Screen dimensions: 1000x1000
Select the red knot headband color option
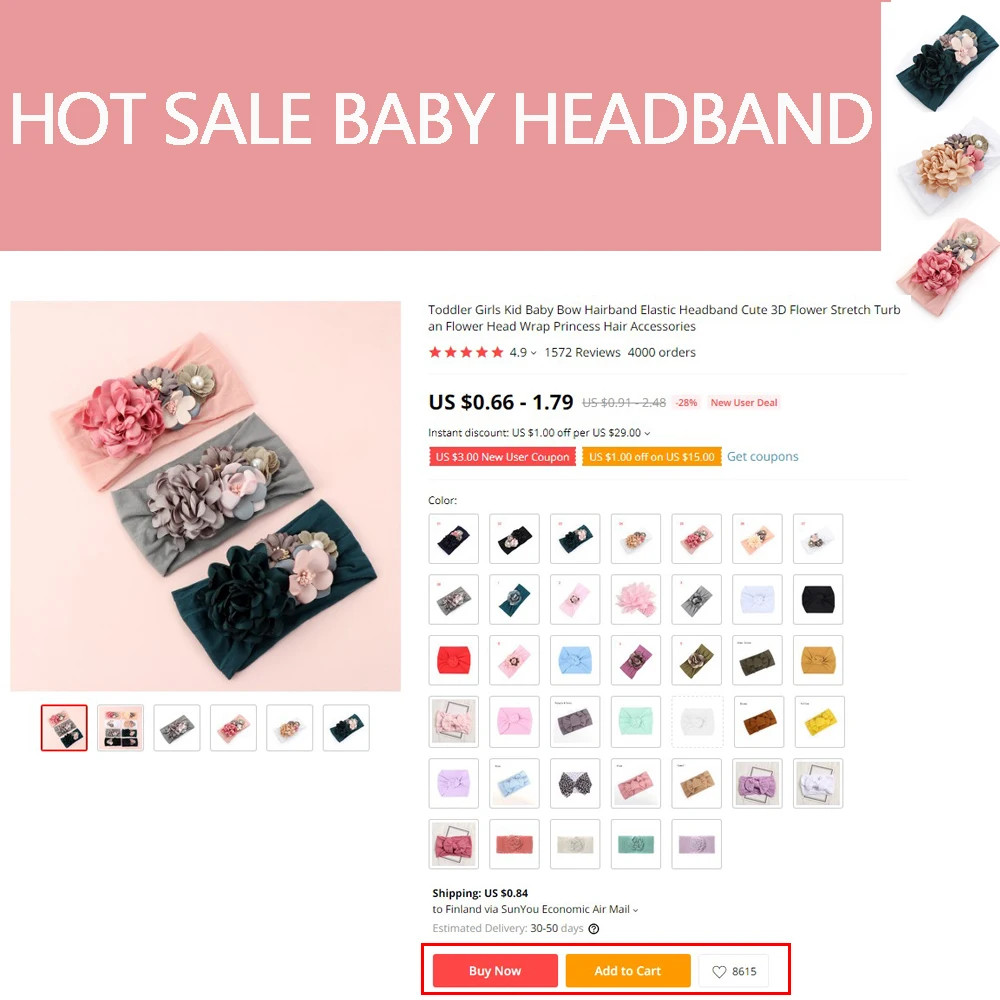tap(453, 660)
